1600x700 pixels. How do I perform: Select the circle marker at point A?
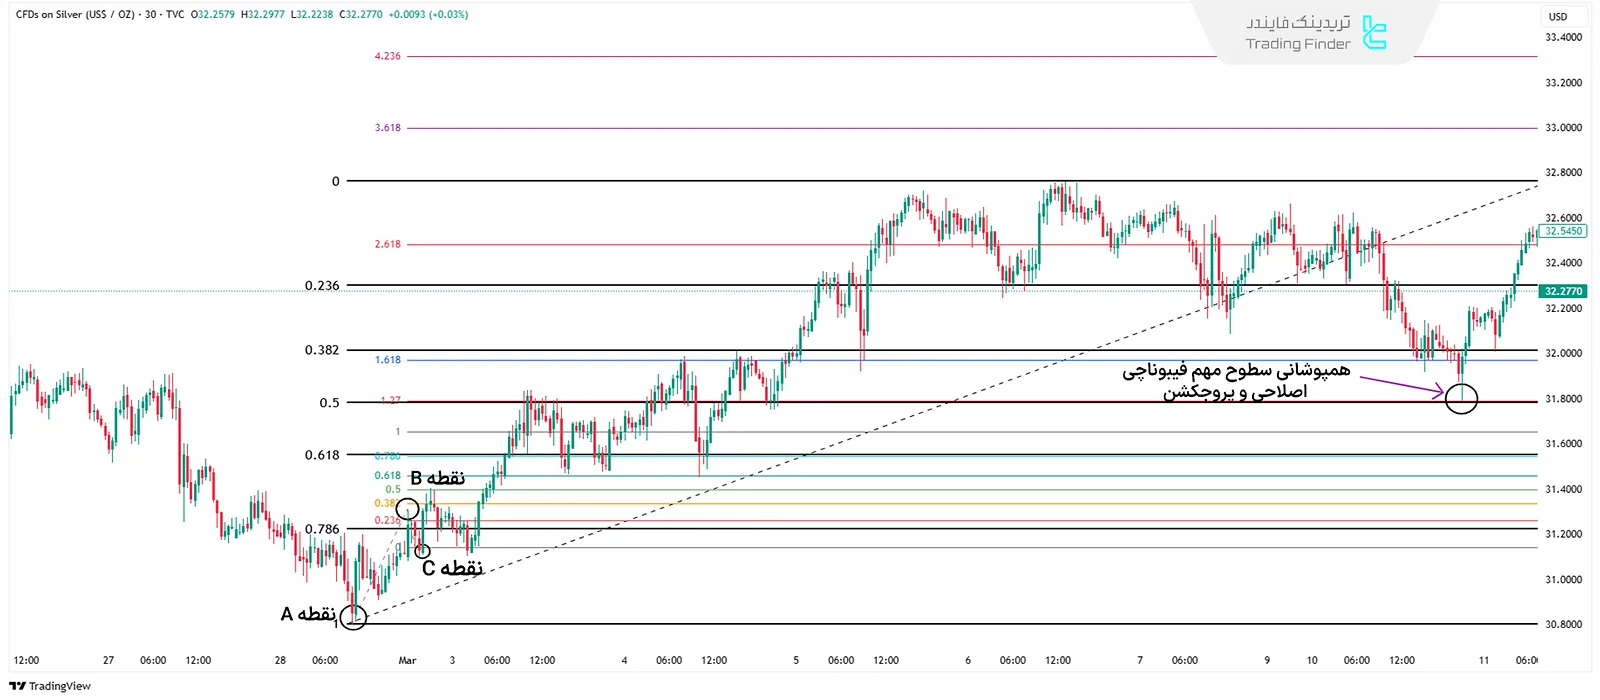(353, 617)
